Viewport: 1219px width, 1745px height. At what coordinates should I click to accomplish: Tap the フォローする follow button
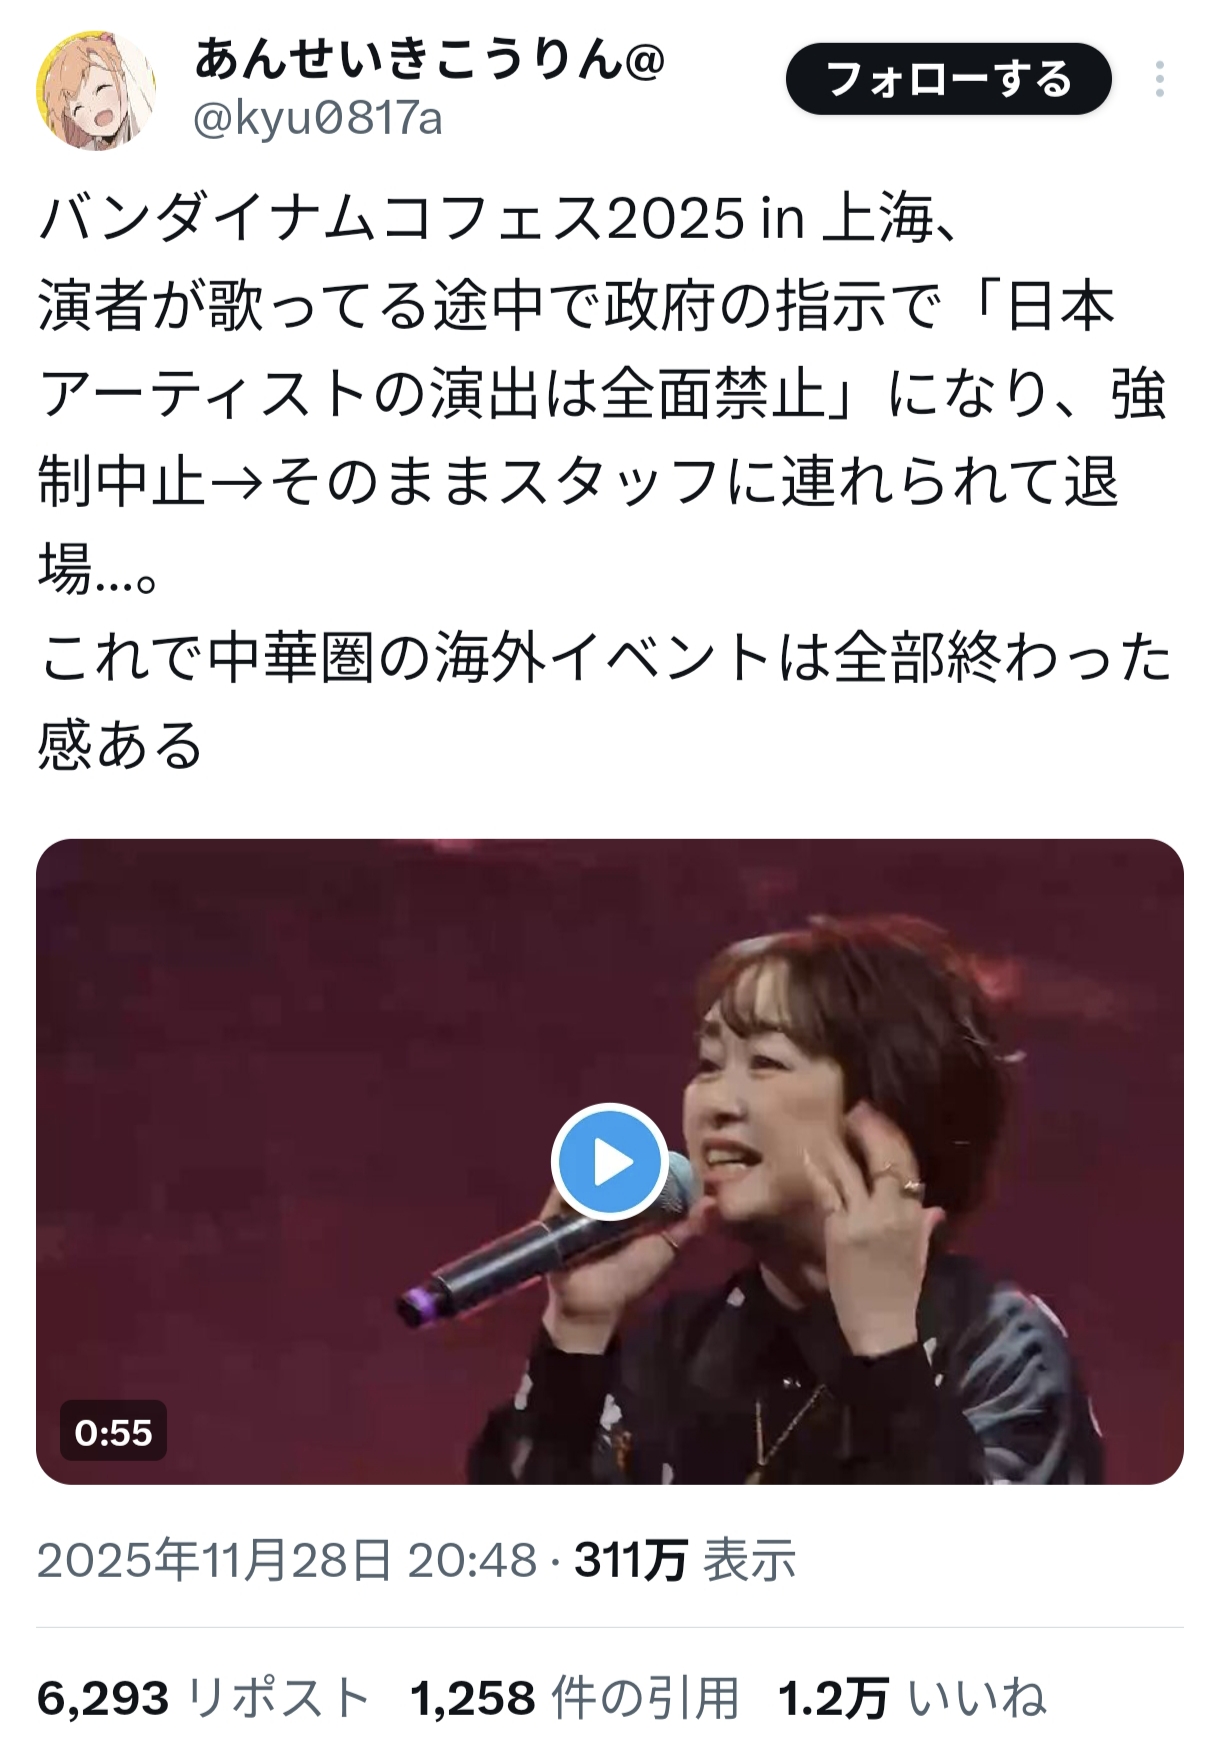[948, 79]
